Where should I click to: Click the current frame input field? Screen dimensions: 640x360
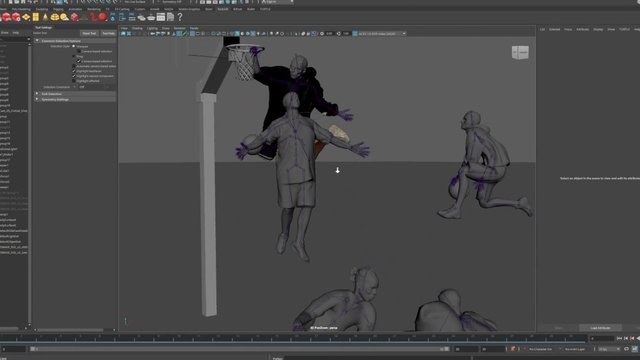point(602,338)
